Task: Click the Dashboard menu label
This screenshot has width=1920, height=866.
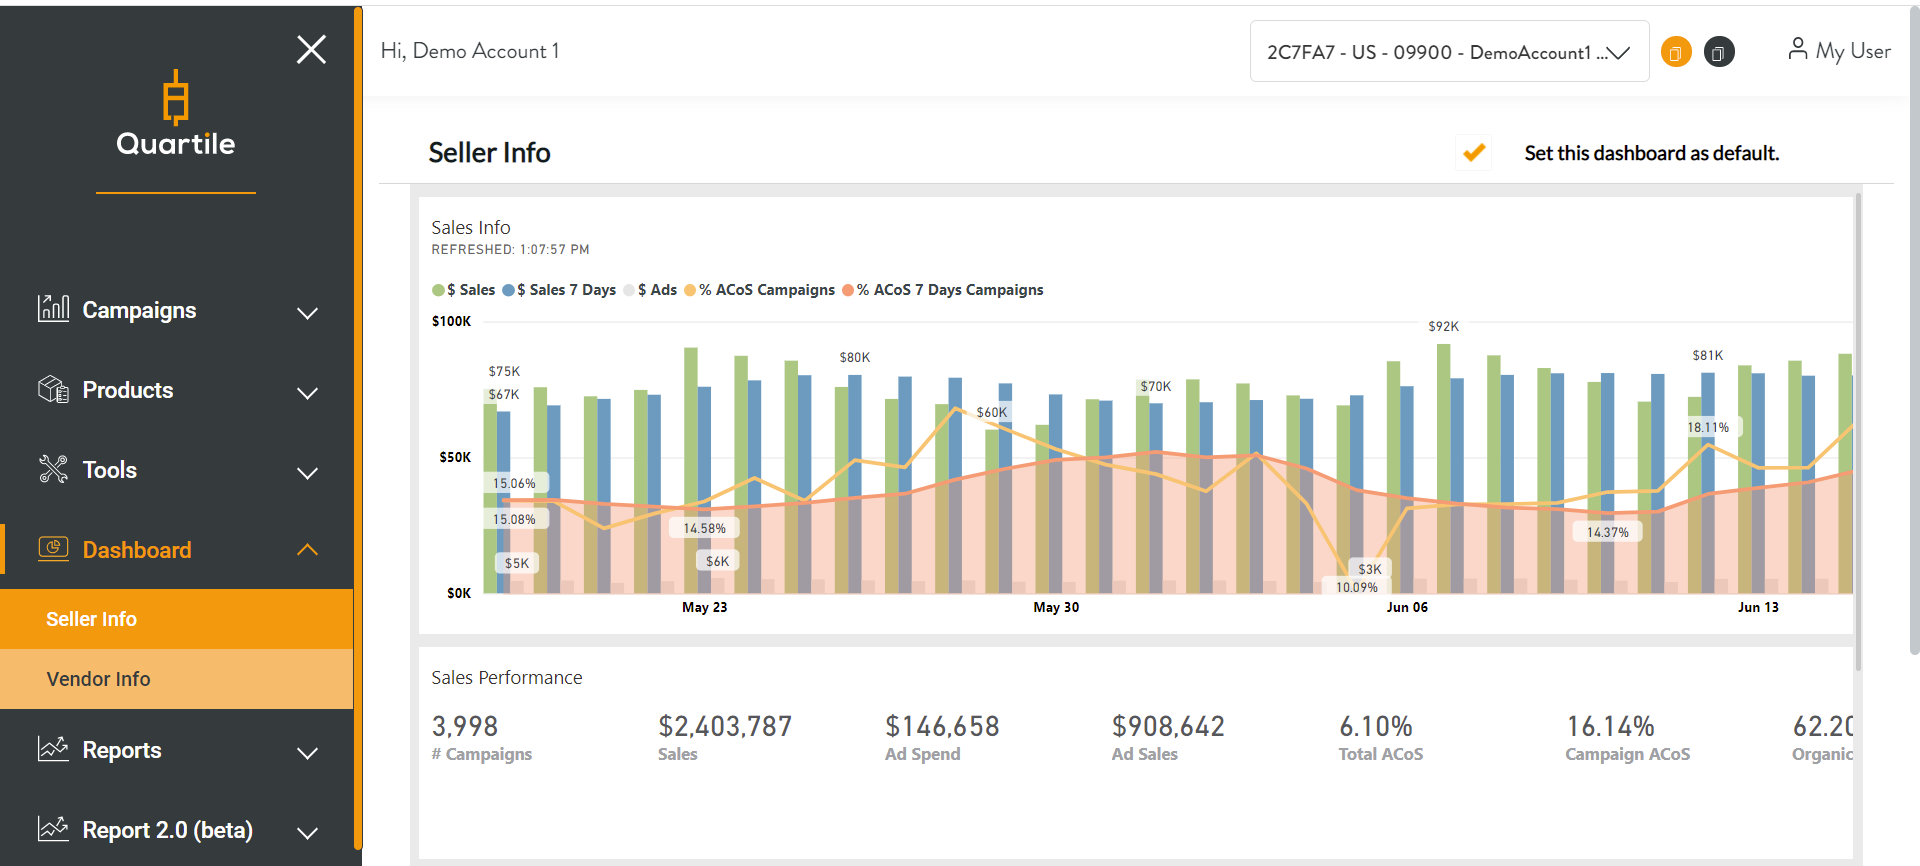Action: click(x=137, y=550)
